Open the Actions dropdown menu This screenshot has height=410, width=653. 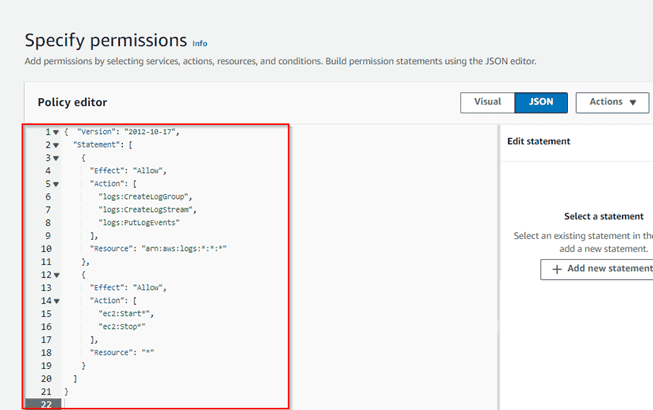pyautogui.click(x=612, y=102)
